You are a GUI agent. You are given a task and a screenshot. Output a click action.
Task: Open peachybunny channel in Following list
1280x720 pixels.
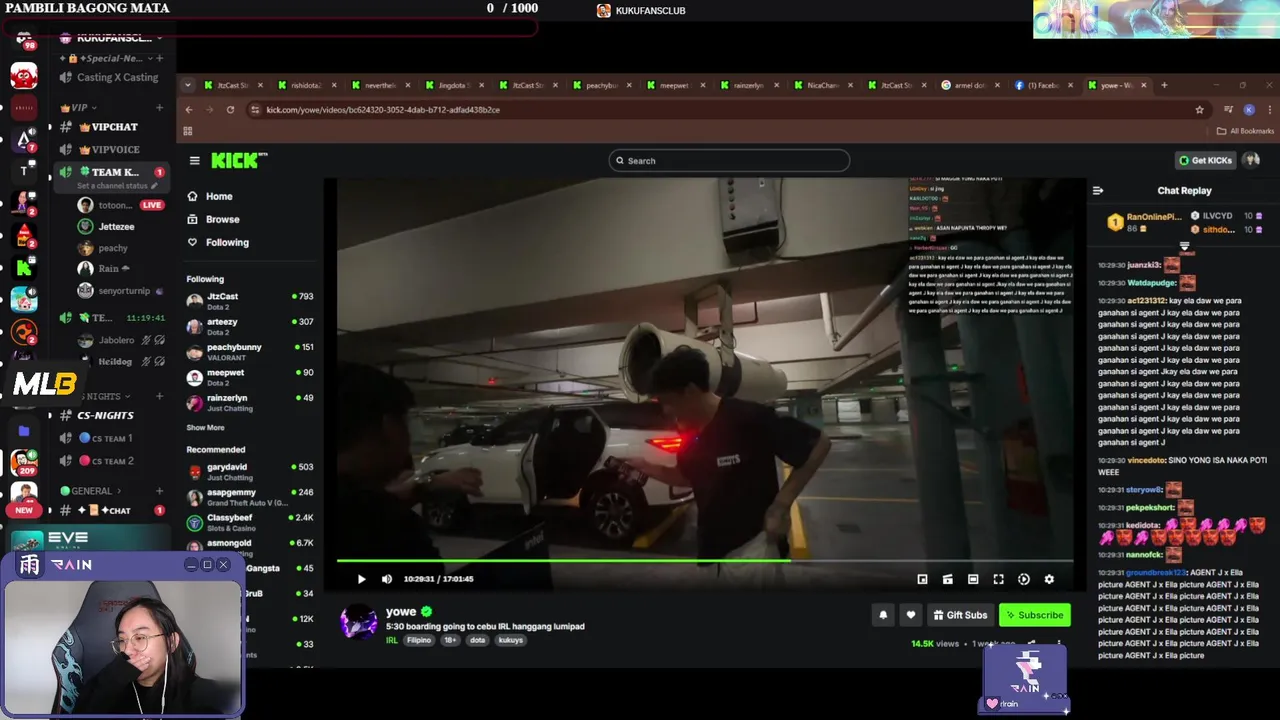point(250,351)
